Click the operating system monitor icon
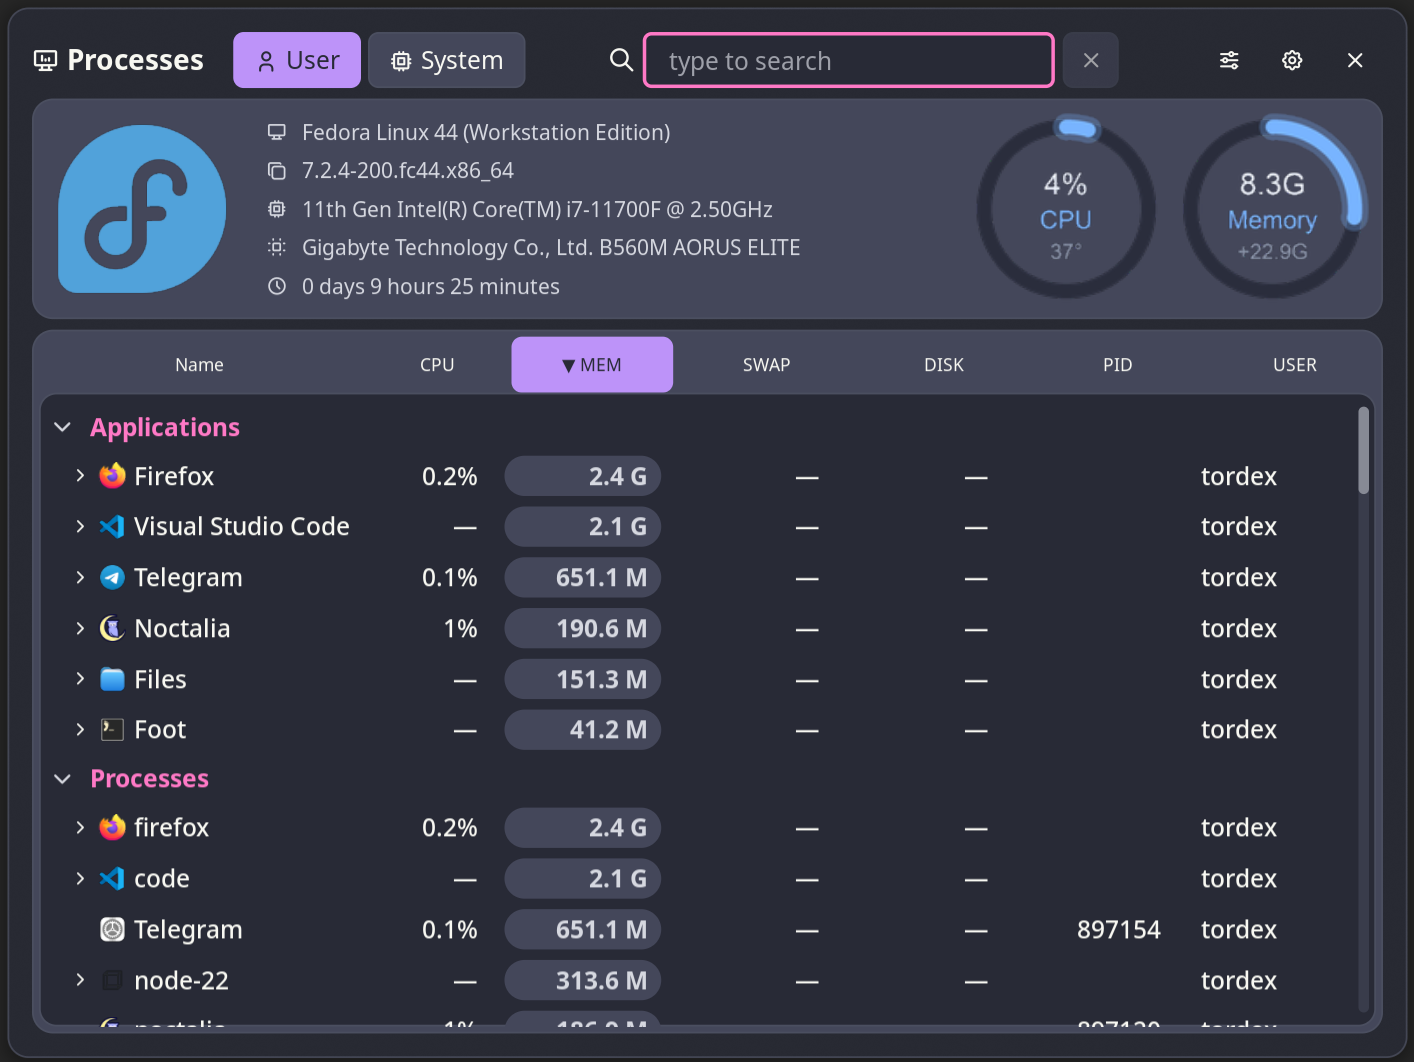Viewport: 1414px width, 1062px height. 277,132
